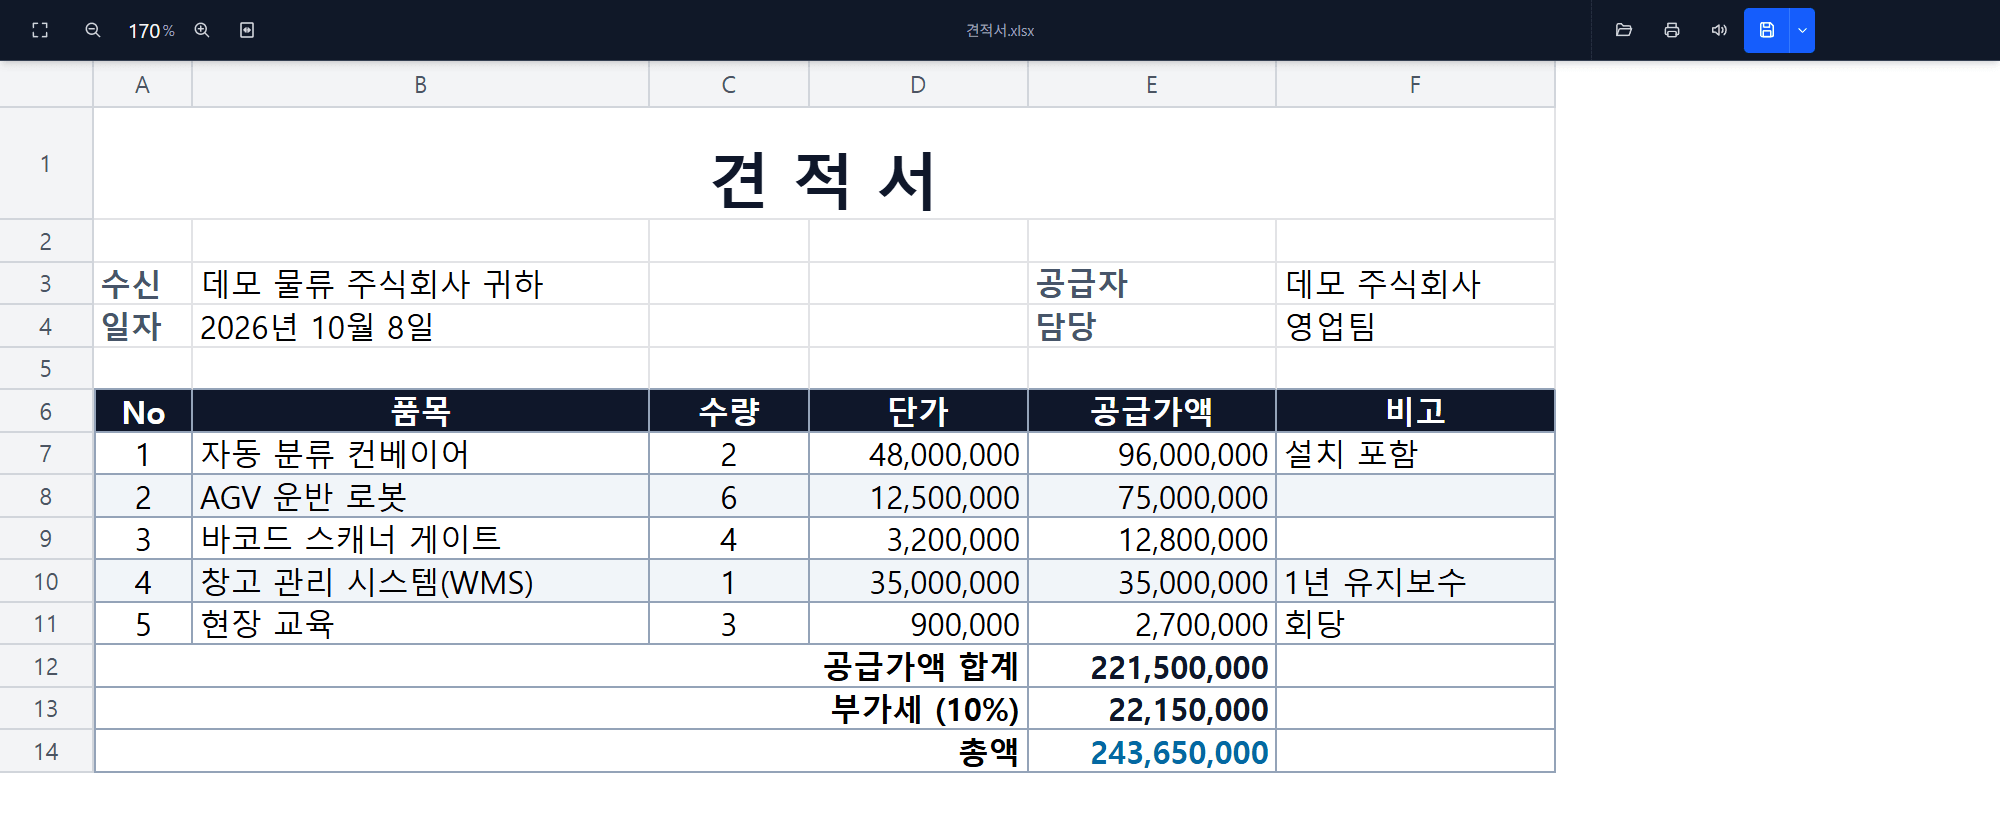Click the blue total 243,650,000 cell
This screenshot has height=825, width=2000.
tap(1152, 751)
